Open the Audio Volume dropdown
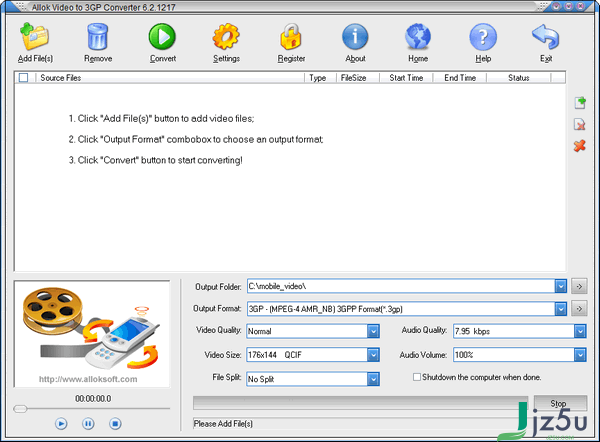The height and width of the screenshot is (442, 600). point(580,355)
